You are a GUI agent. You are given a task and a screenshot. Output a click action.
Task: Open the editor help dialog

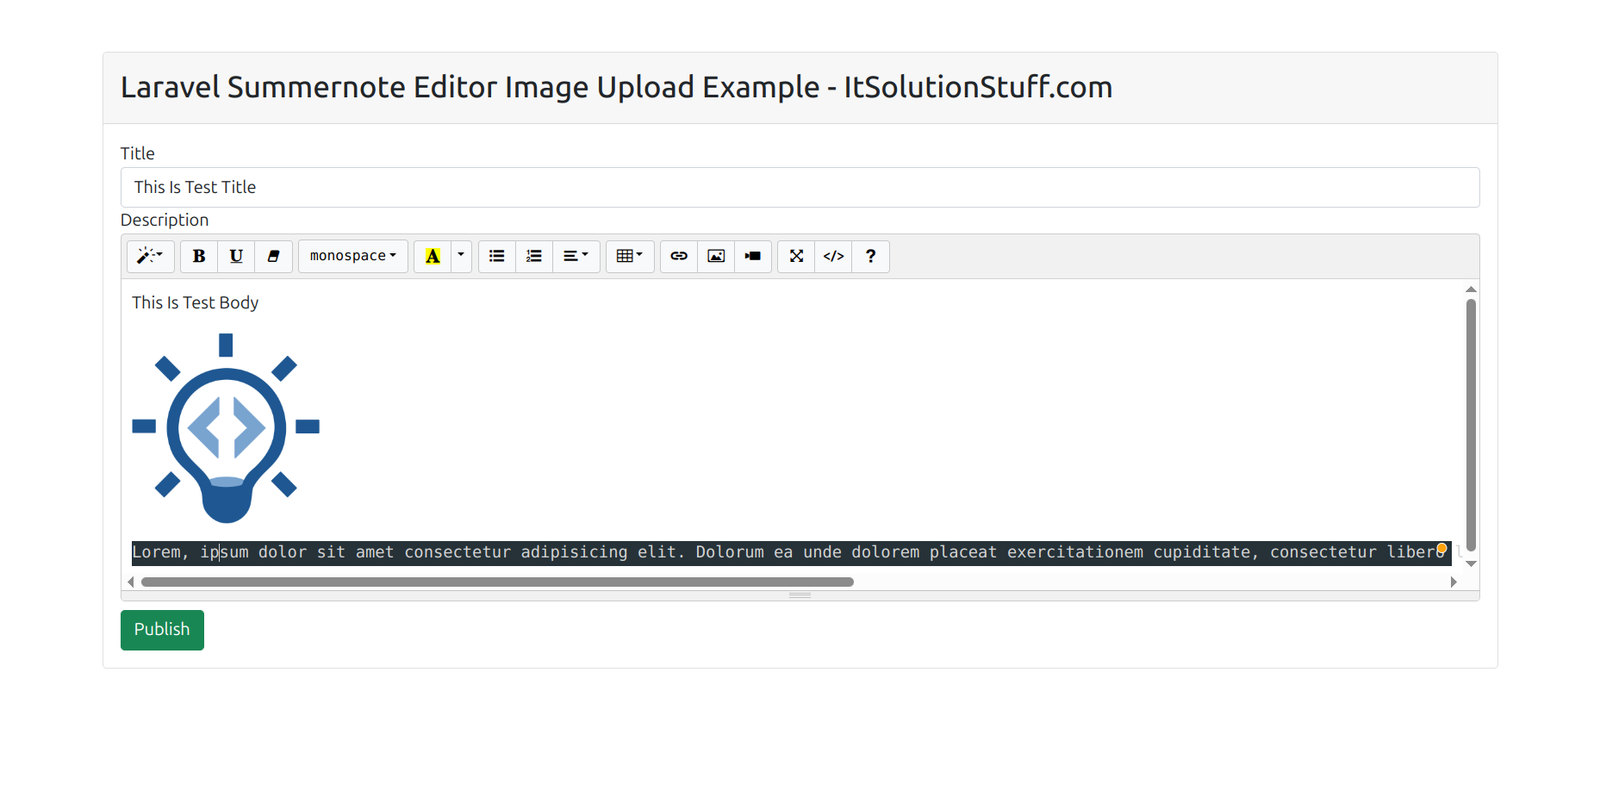pyautogui.click(x=871, y=256)
